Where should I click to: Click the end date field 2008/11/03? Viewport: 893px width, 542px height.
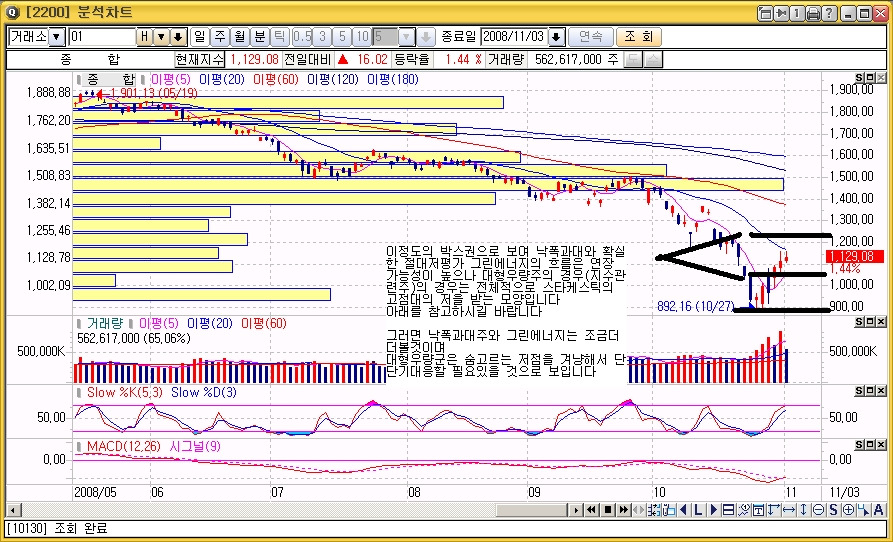[514, 37]
